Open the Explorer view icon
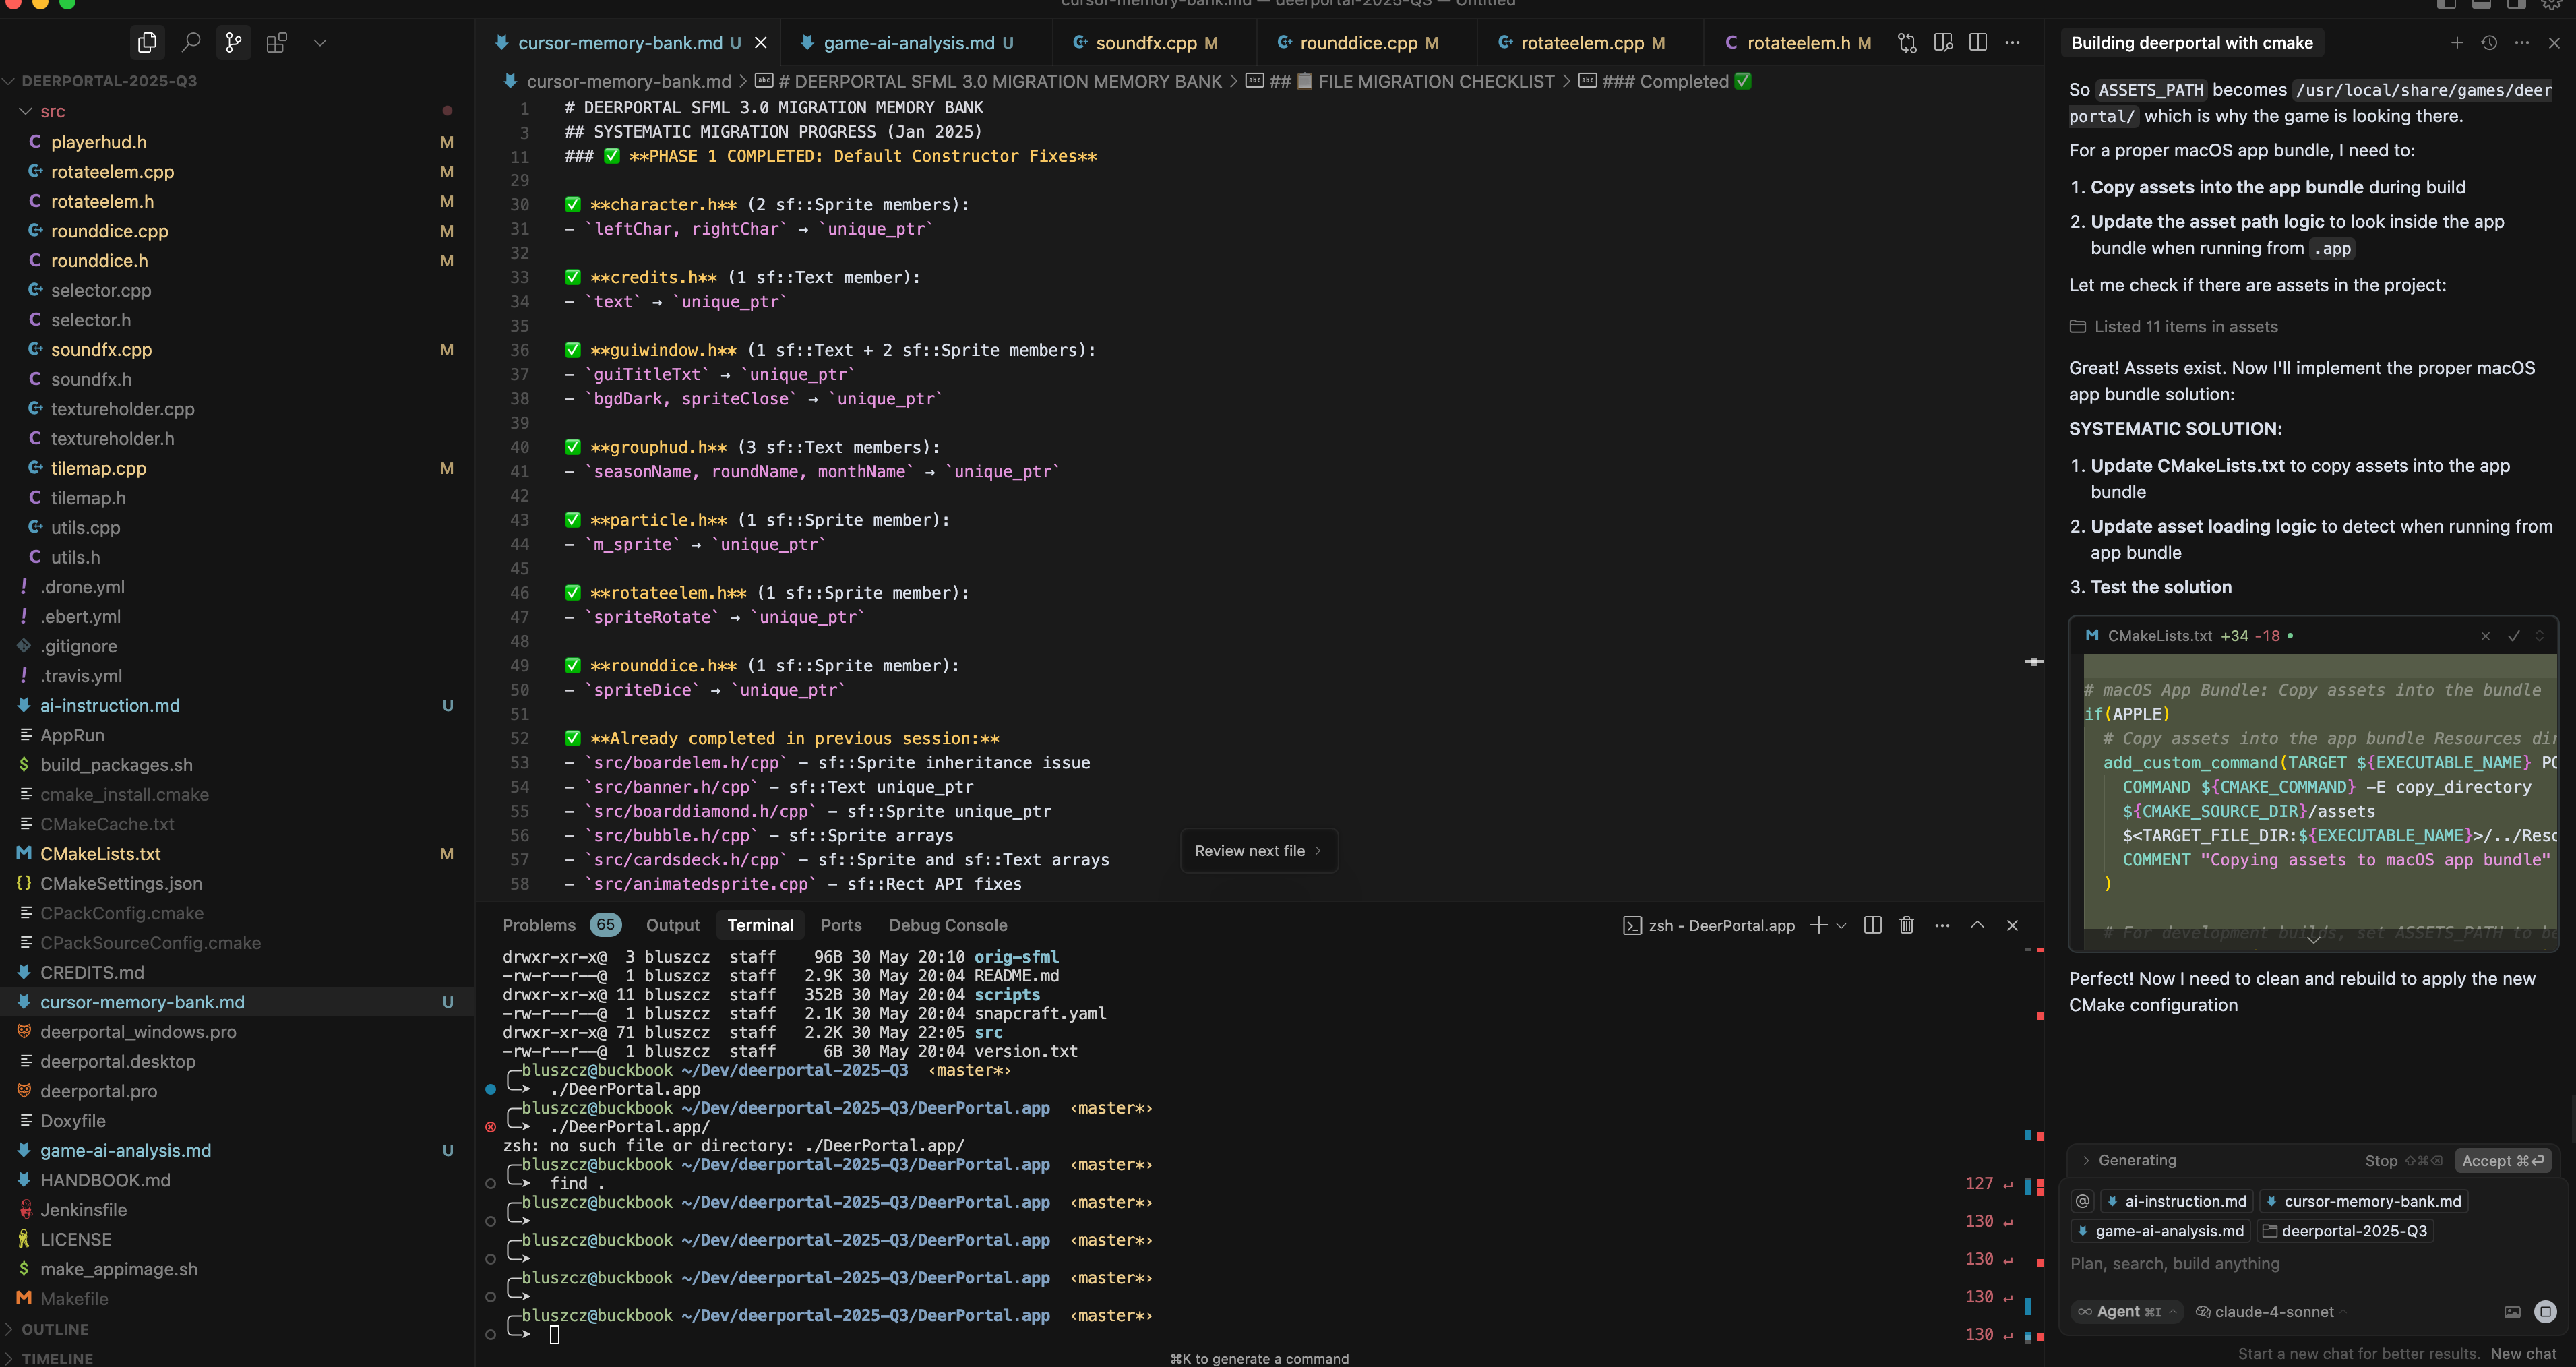Image resolution: width=2576 pixels, height=1367 pixels. click(147, 42)
